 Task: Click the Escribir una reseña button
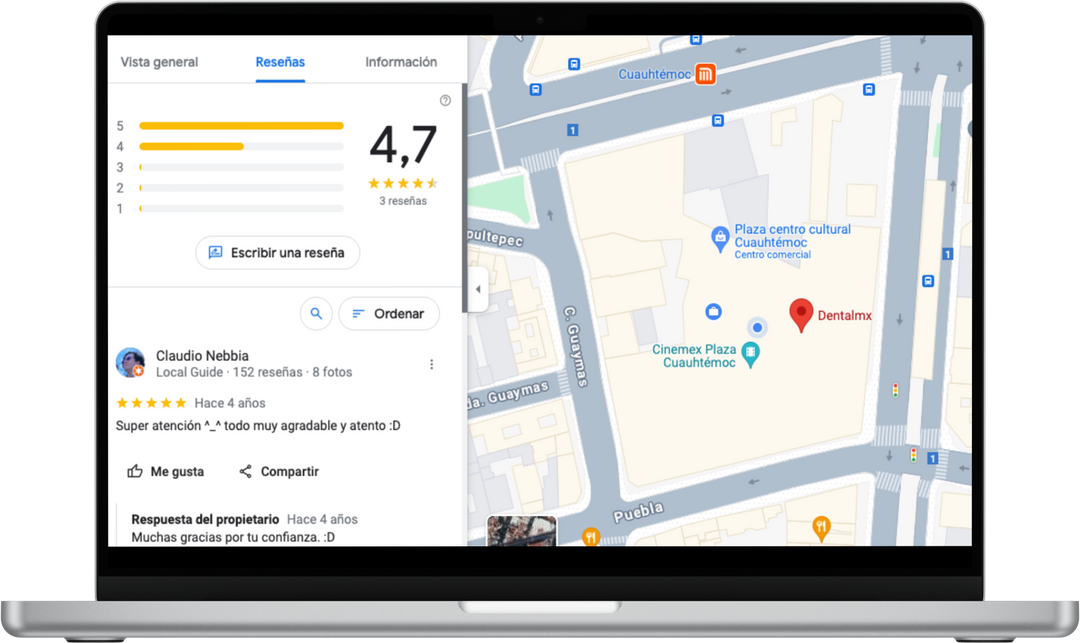tap(278, 253)
